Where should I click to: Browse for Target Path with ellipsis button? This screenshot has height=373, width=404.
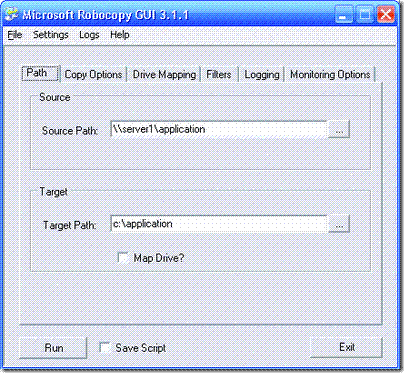[x=339, y=224]
